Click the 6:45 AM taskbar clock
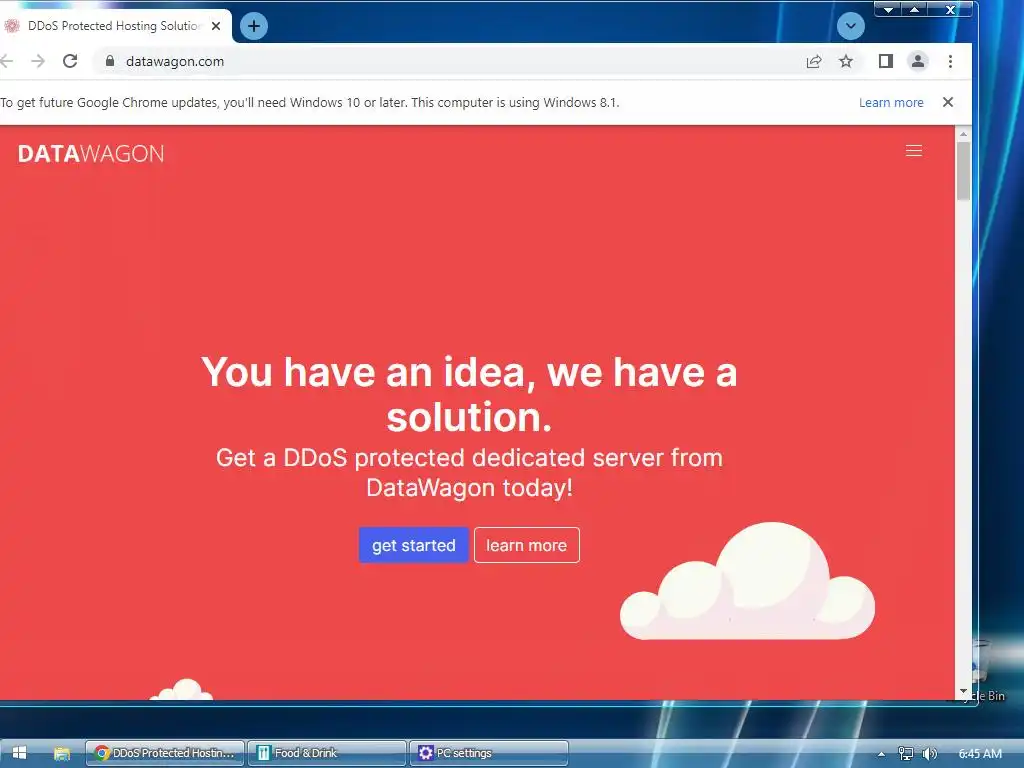 980,754
